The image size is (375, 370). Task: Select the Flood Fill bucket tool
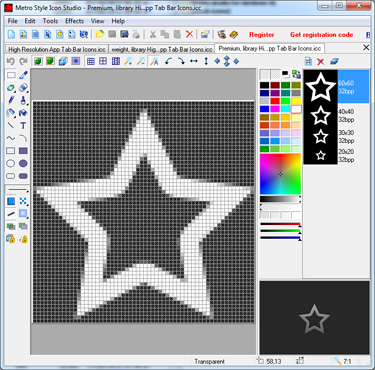(x=23, y=113)
